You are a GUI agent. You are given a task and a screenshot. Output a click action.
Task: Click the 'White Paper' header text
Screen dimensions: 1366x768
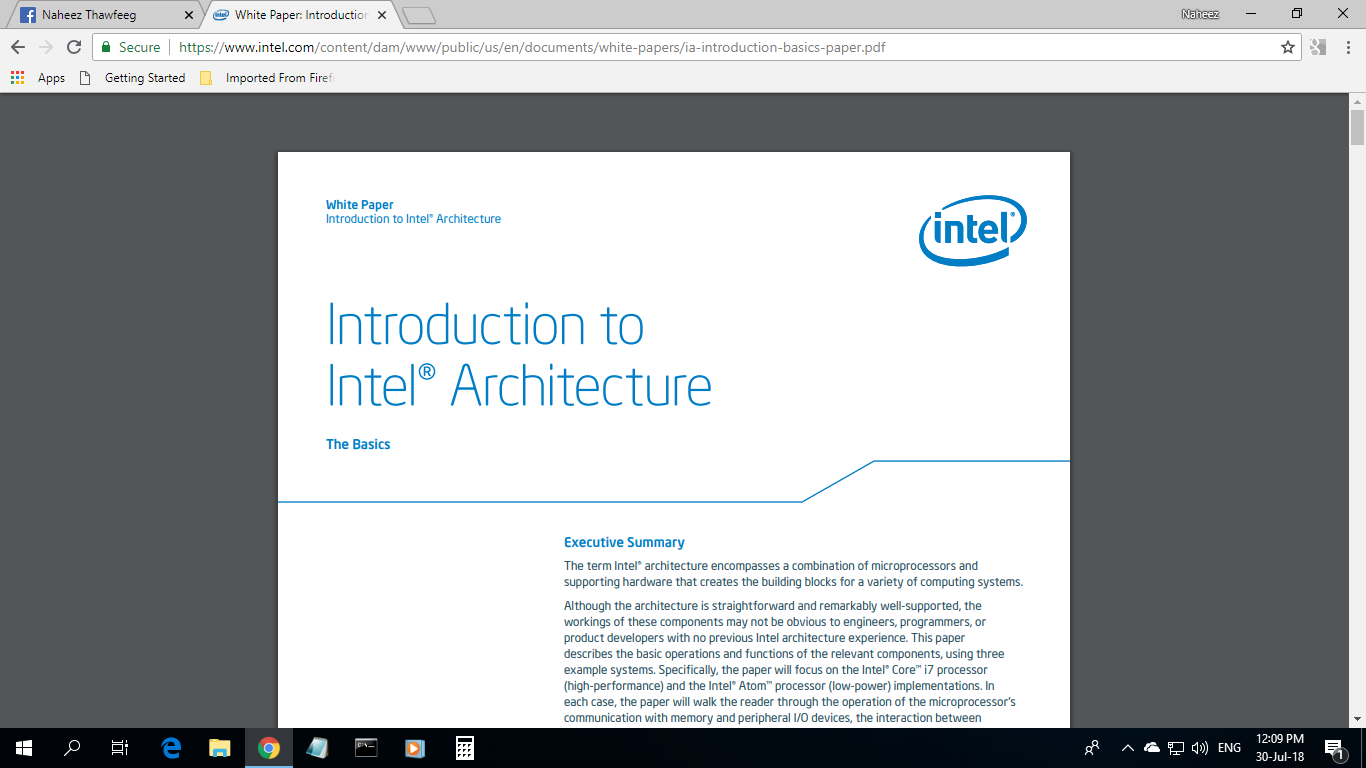pos(360,205)
